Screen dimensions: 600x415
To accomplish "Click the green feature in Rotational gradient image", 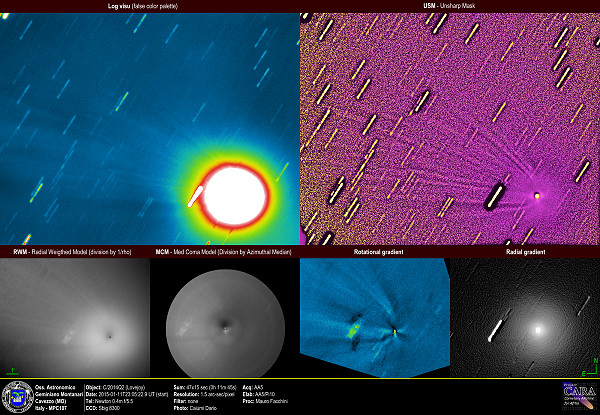I will 354,327.
